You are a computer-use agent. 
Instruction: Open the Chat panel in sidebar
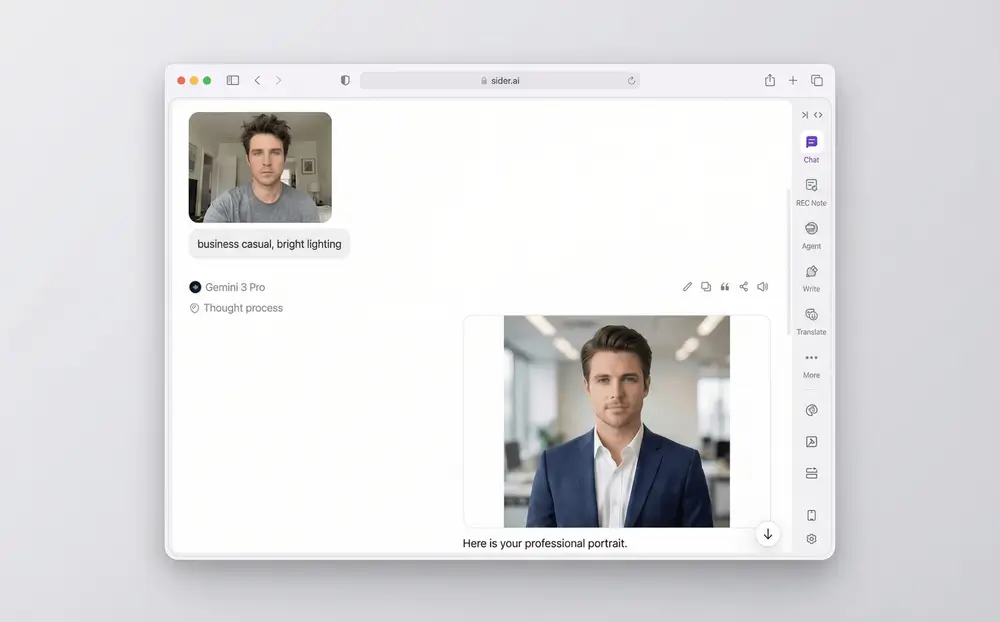[811, 148]
